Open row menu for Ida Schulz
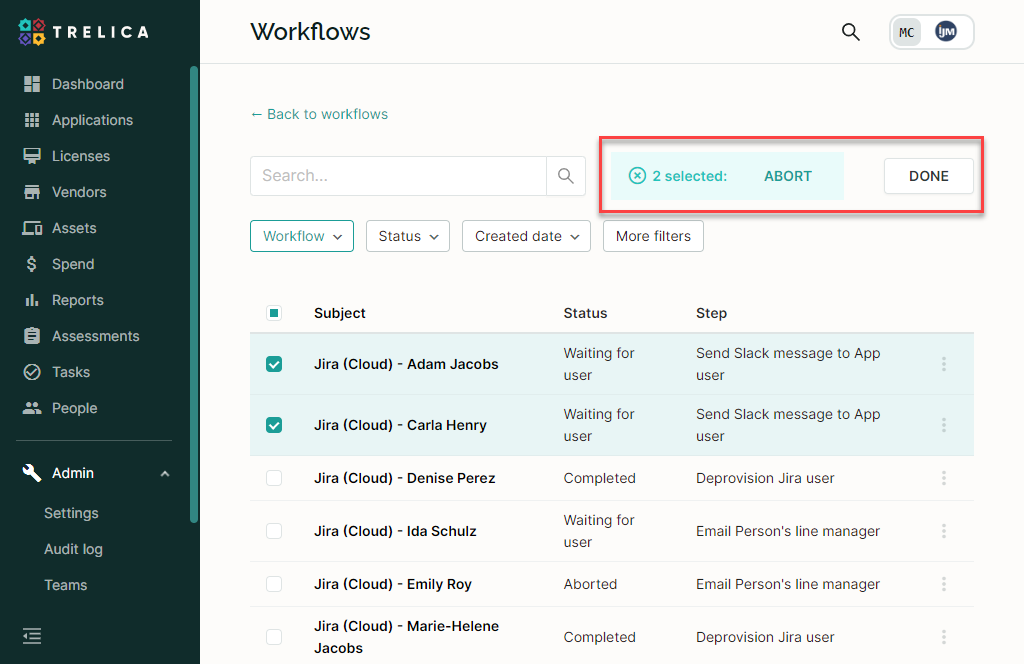 coord(944,531)
